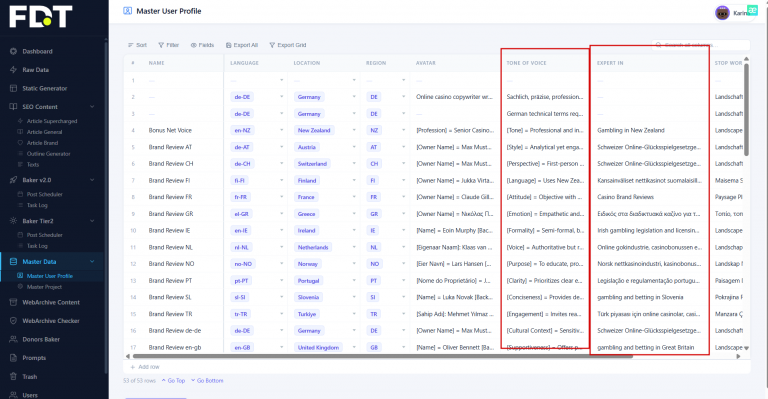Open the Users page
768x399 pixels.
[x=30, y=395]
